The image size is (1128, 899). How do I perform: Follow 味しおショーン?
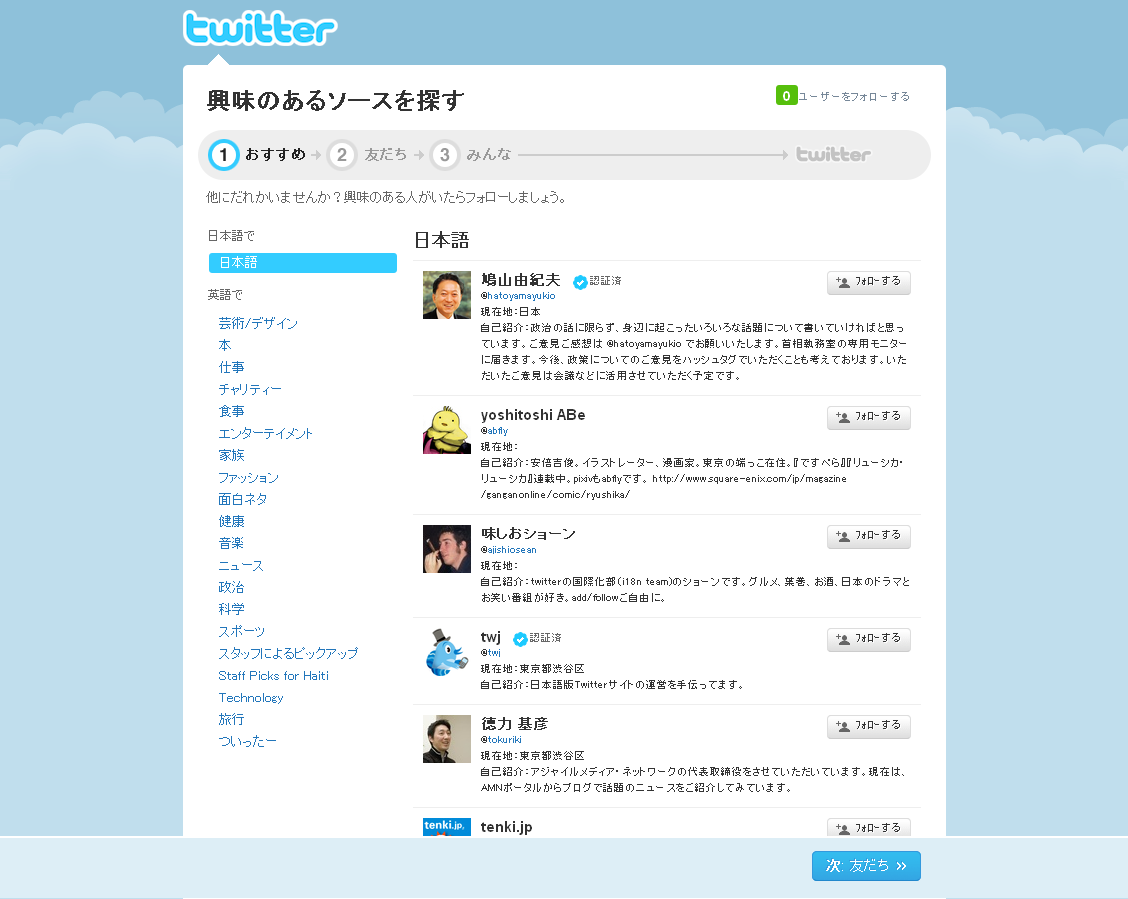click(868, 536)
